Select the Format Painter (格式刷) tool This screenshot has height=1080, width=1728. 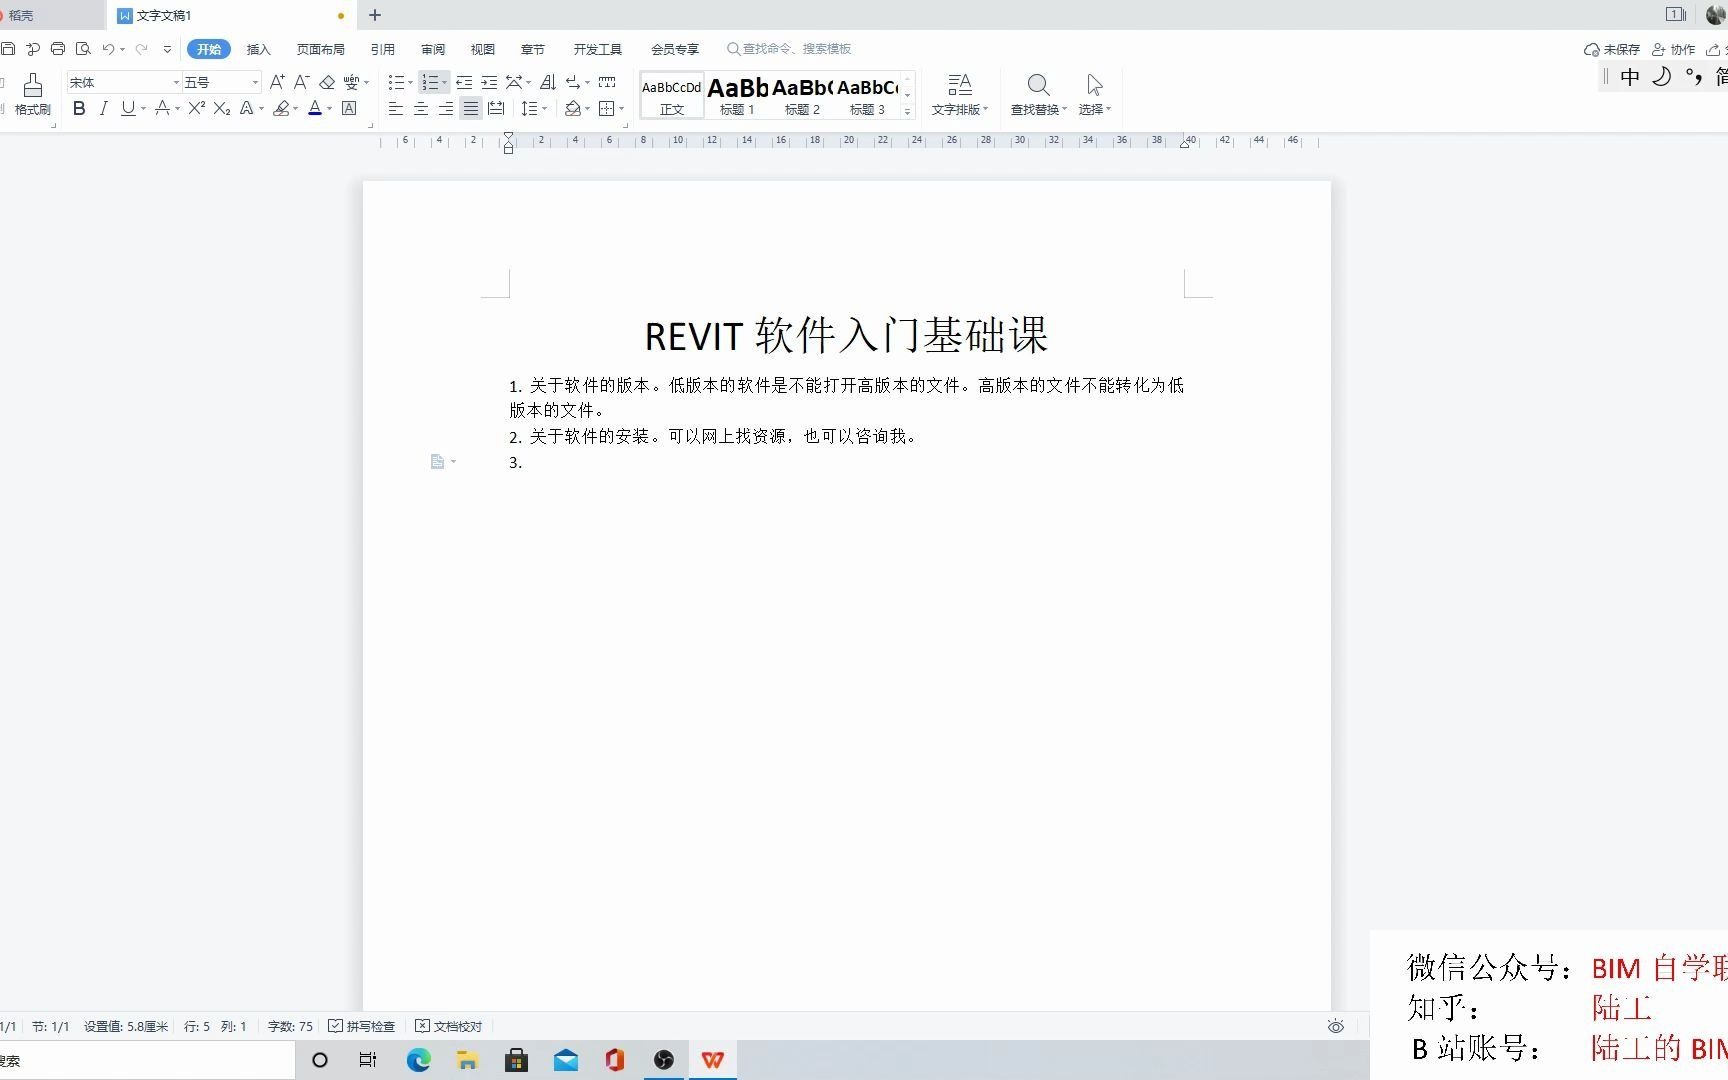[x=32, y=95]
